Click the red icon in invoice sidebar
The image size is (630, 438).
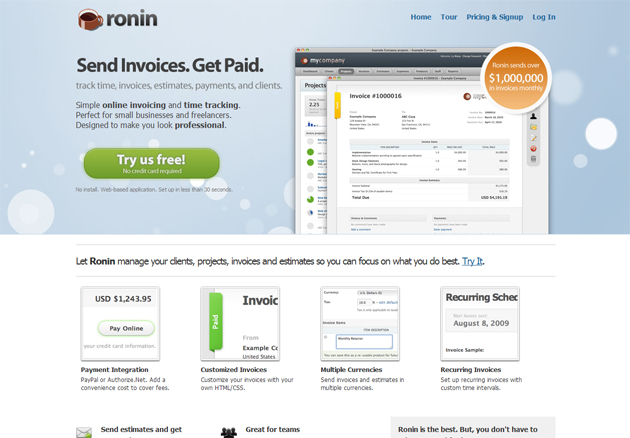(533, 149)
